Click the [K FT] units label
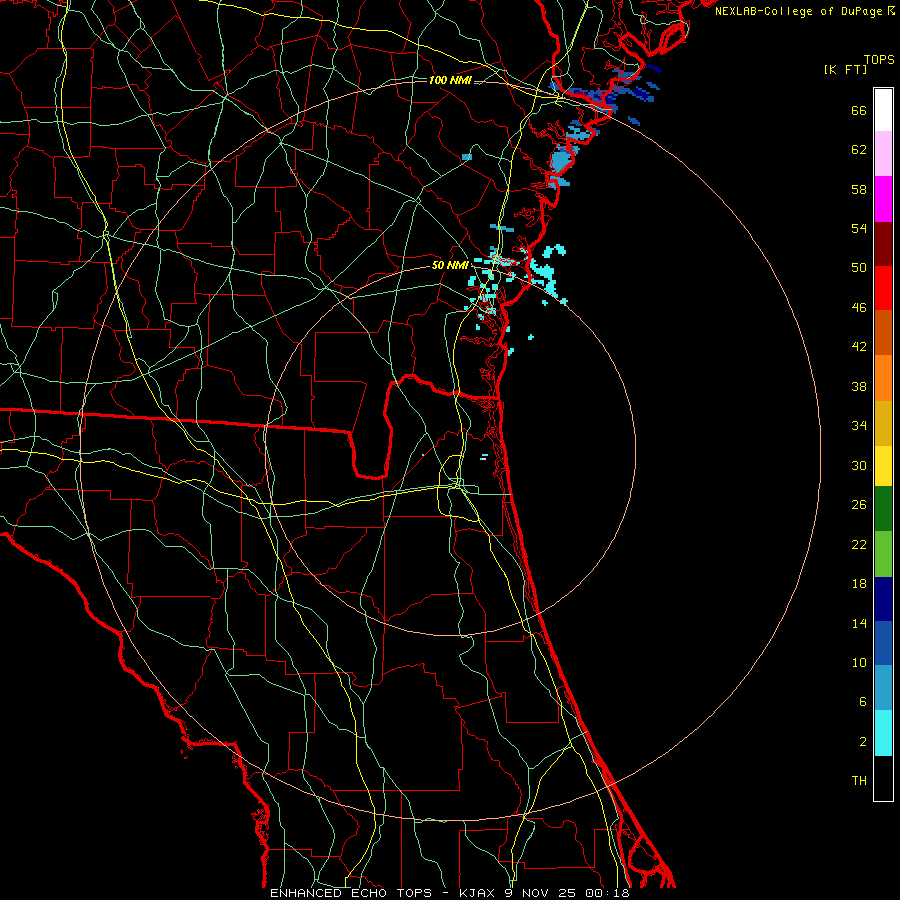 pyautogui.click(x=845, y=70)
